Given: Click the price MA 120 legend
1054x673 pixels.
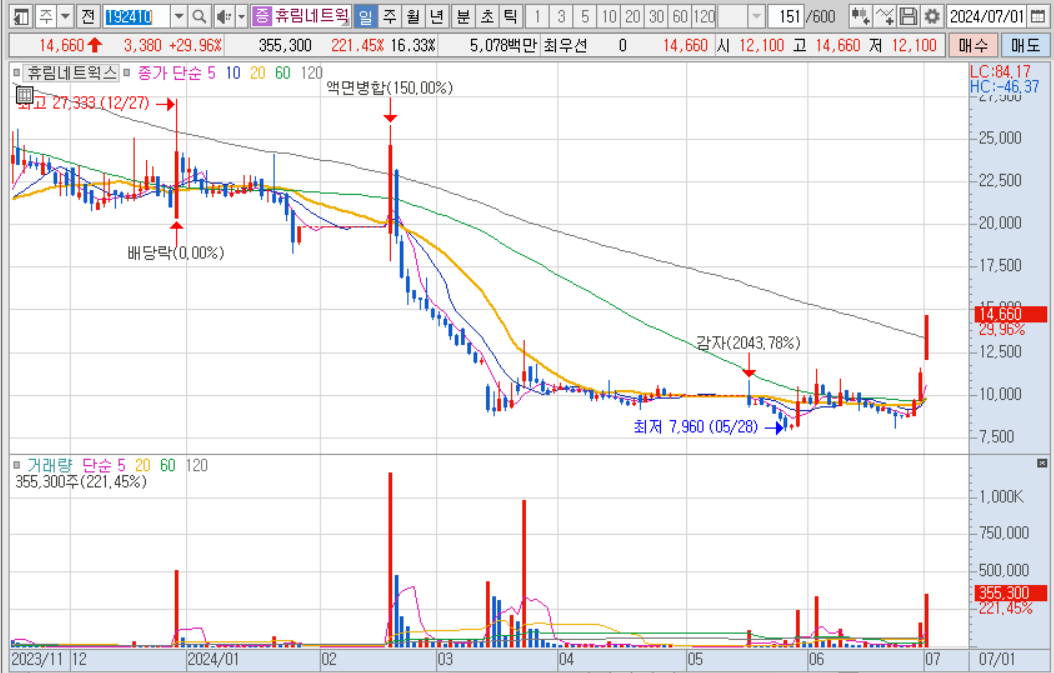Looking at the screenshot, I should (311, 73).
